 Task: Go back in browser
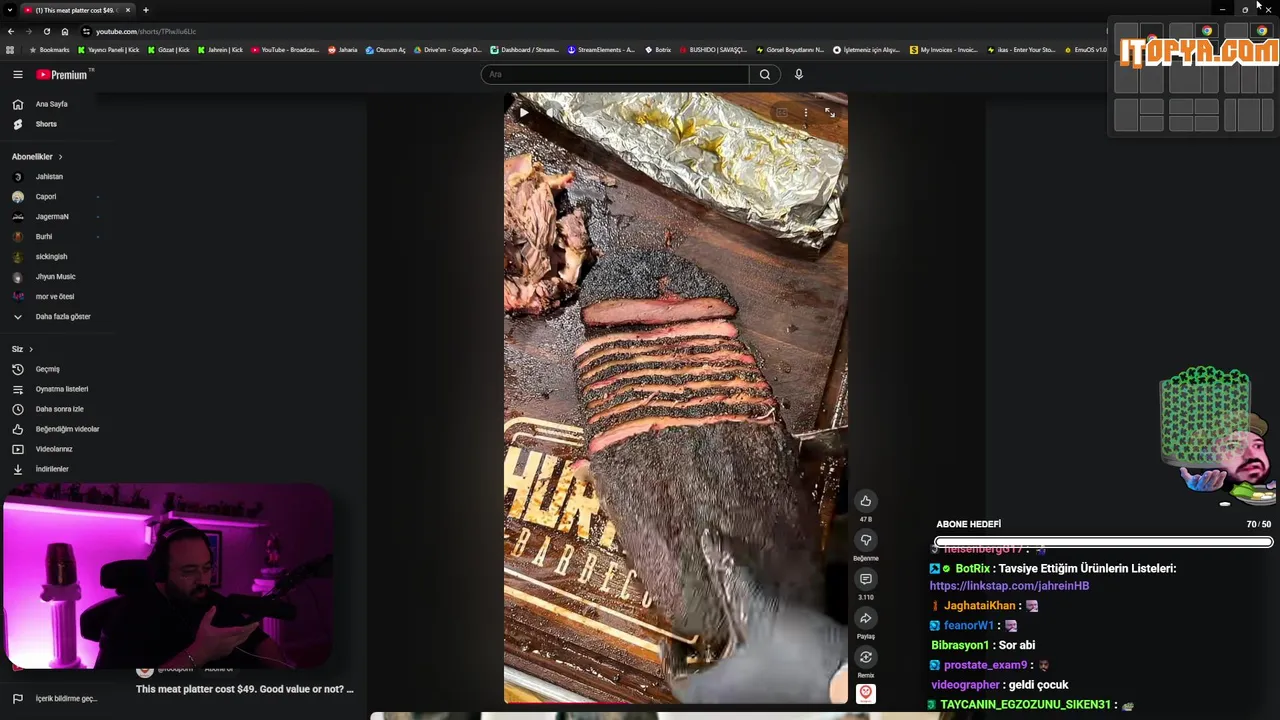point(10,31)
